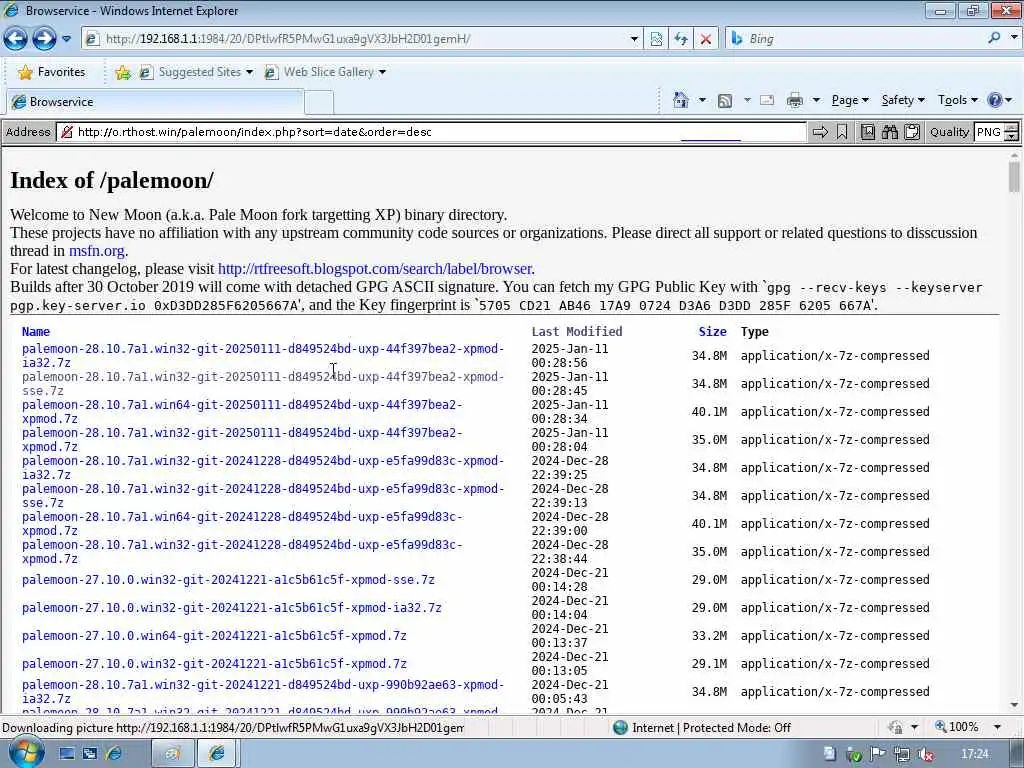Click the Home icon in command bar

(x=680, y=100)
